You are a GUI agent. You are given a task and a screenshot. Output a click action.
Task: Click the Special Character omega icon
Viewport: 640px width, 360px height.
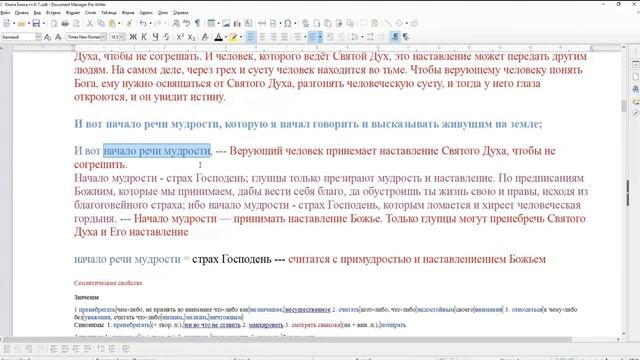coord(288,23)
